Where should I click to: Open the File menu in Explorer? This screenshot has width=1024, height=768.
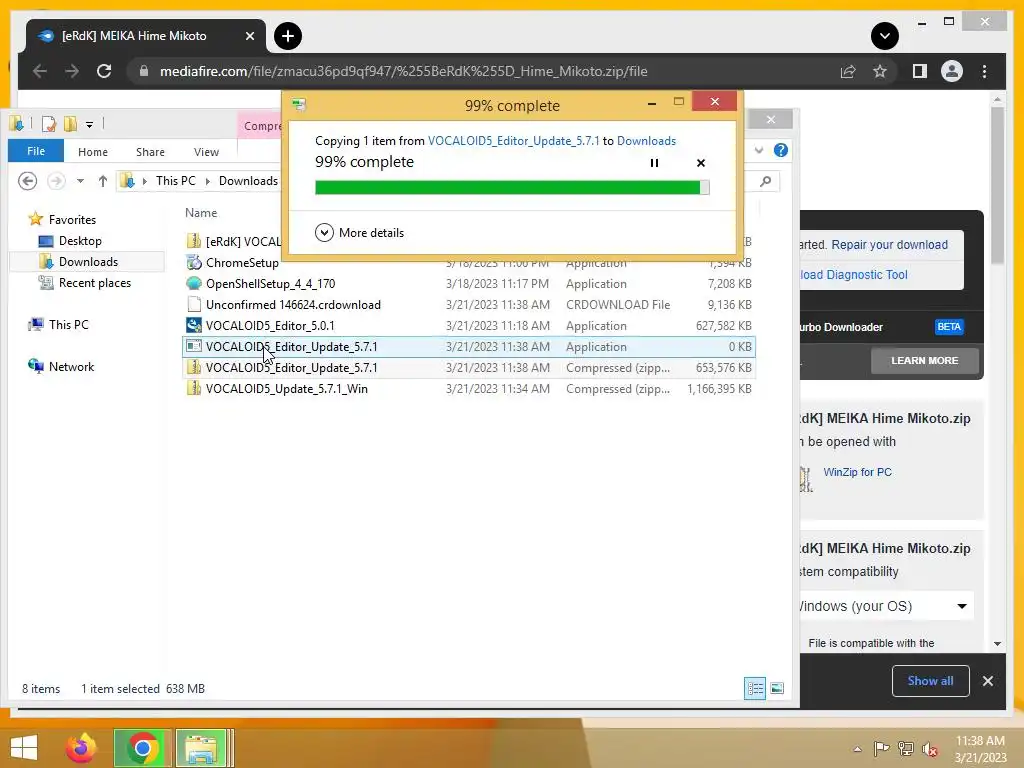(36, 151)
